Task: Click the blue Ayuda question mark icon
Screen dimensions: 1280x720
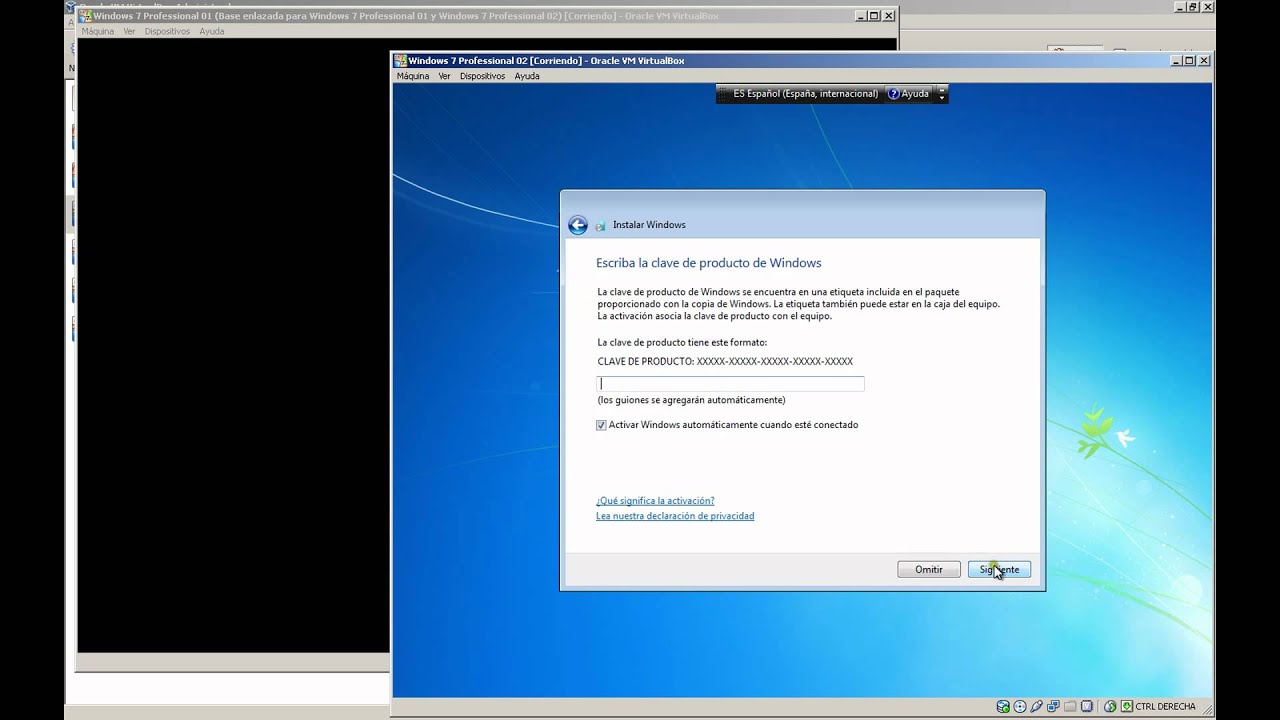Action: (893, 94)
